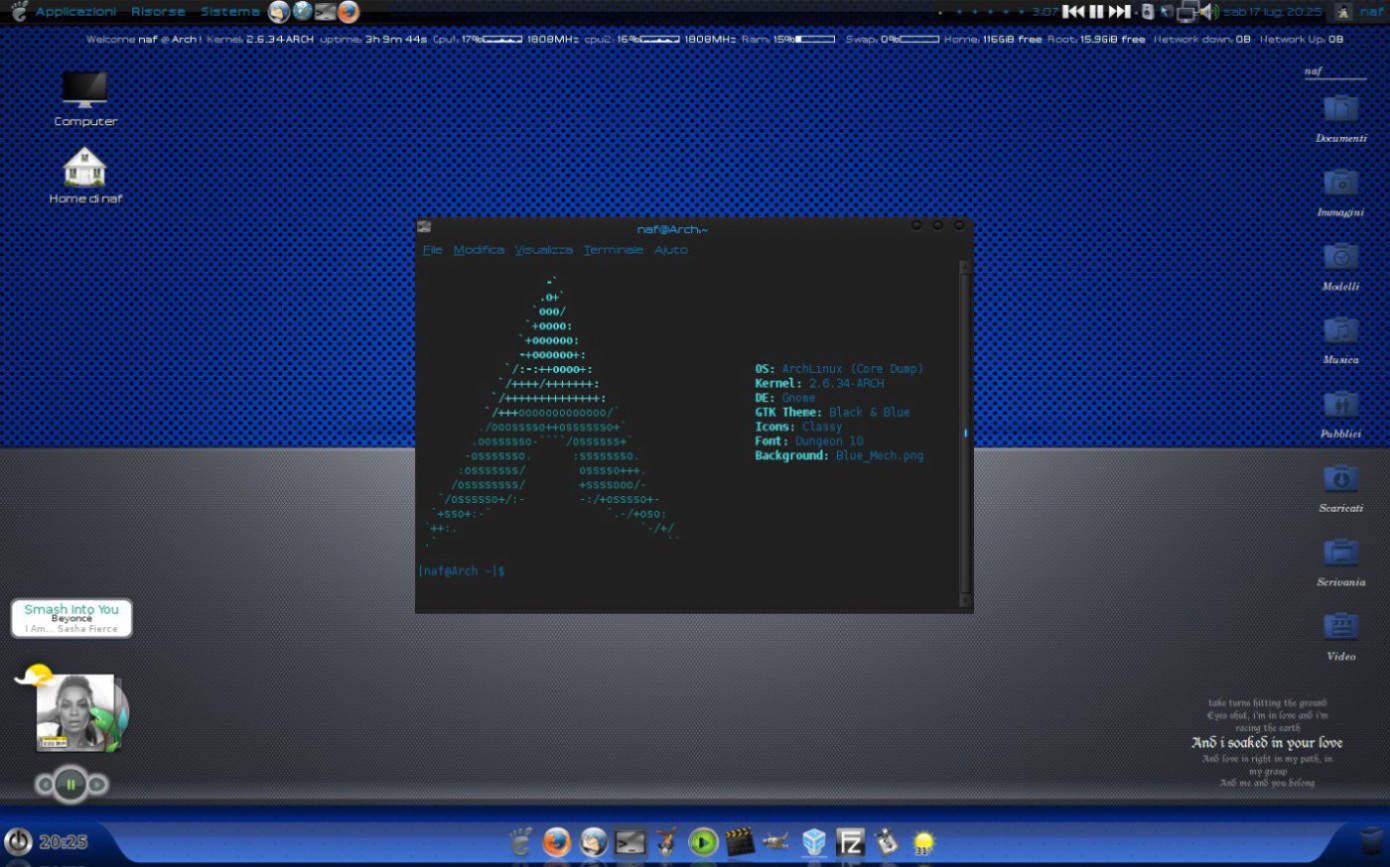Launch GIMP from the dock
The image size is (1390, 867).
777,842
